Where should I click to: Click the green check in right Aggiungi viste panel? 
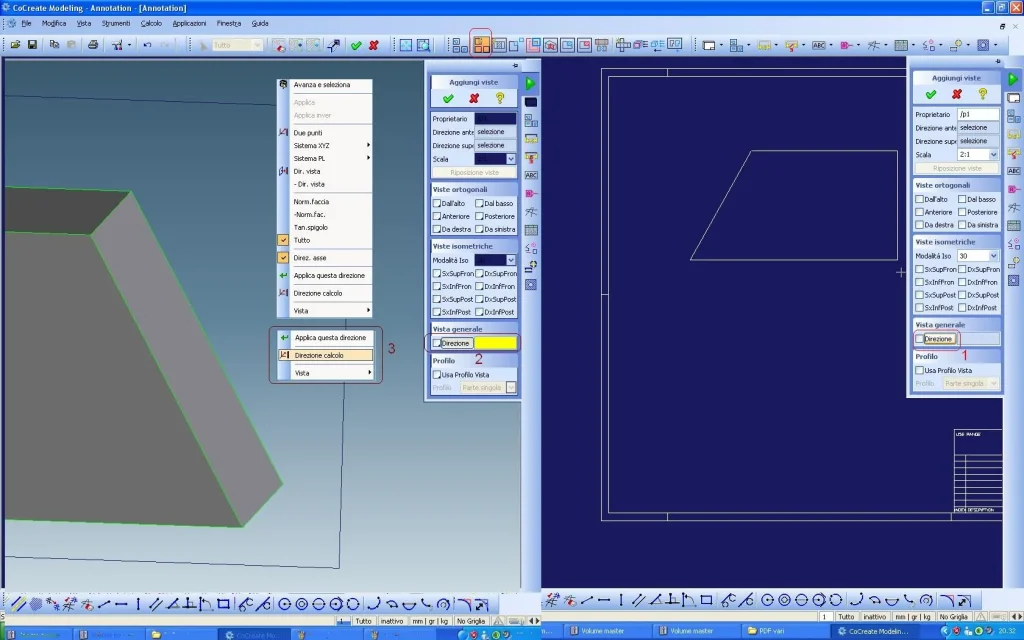pyautogui.click(x=931, y=94)
